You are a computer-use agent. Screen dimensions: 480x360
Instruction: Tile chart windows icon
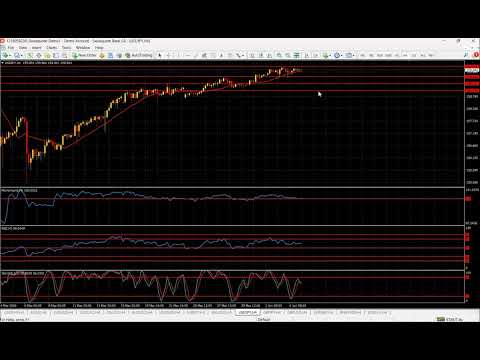(297, 55)
